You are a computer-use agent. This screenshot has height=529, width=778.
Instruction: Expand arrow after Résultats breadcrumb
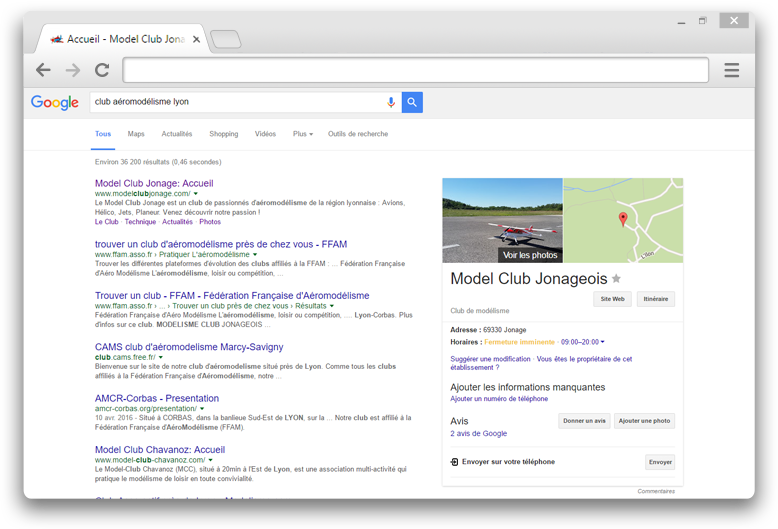[x=331, y=306]
